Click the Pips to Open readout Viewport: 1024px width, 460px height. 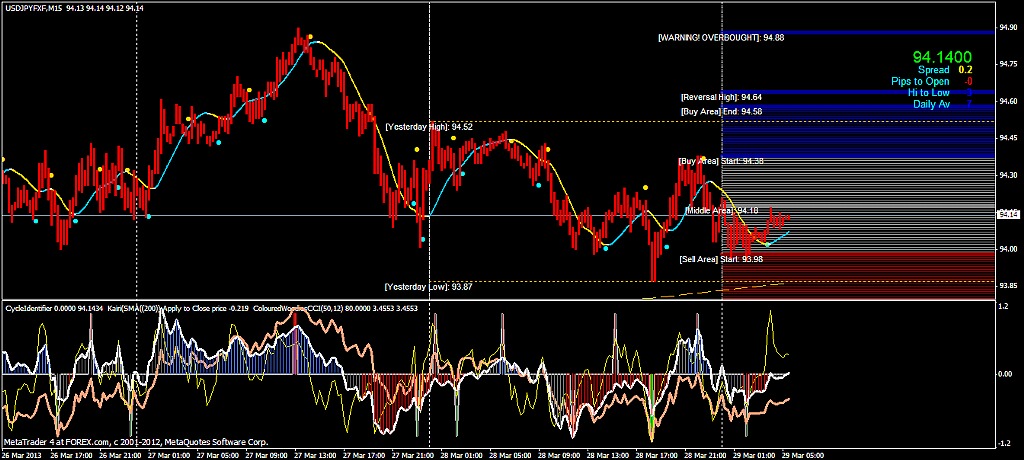tap(932, 82)
